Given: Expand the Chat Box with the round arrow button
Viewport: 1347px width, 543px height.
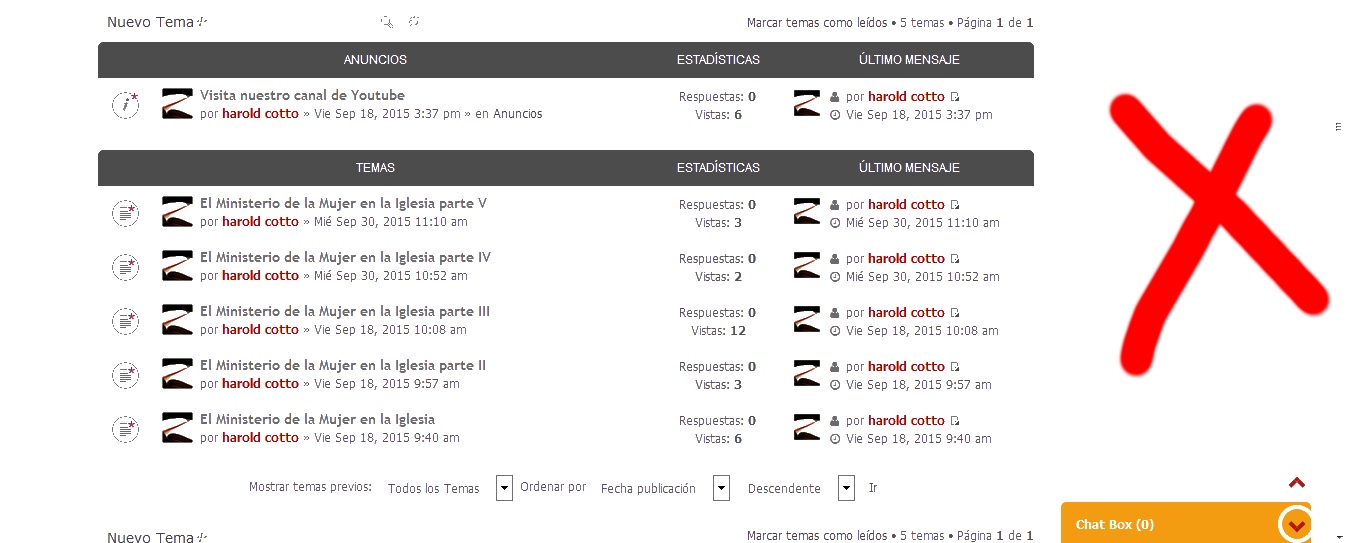Looking at the screenshot, I should (x=1296, y=524).
